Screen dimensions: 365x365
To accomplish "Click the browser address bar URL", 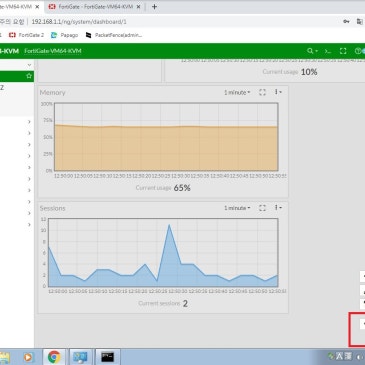I will [79, 22].
